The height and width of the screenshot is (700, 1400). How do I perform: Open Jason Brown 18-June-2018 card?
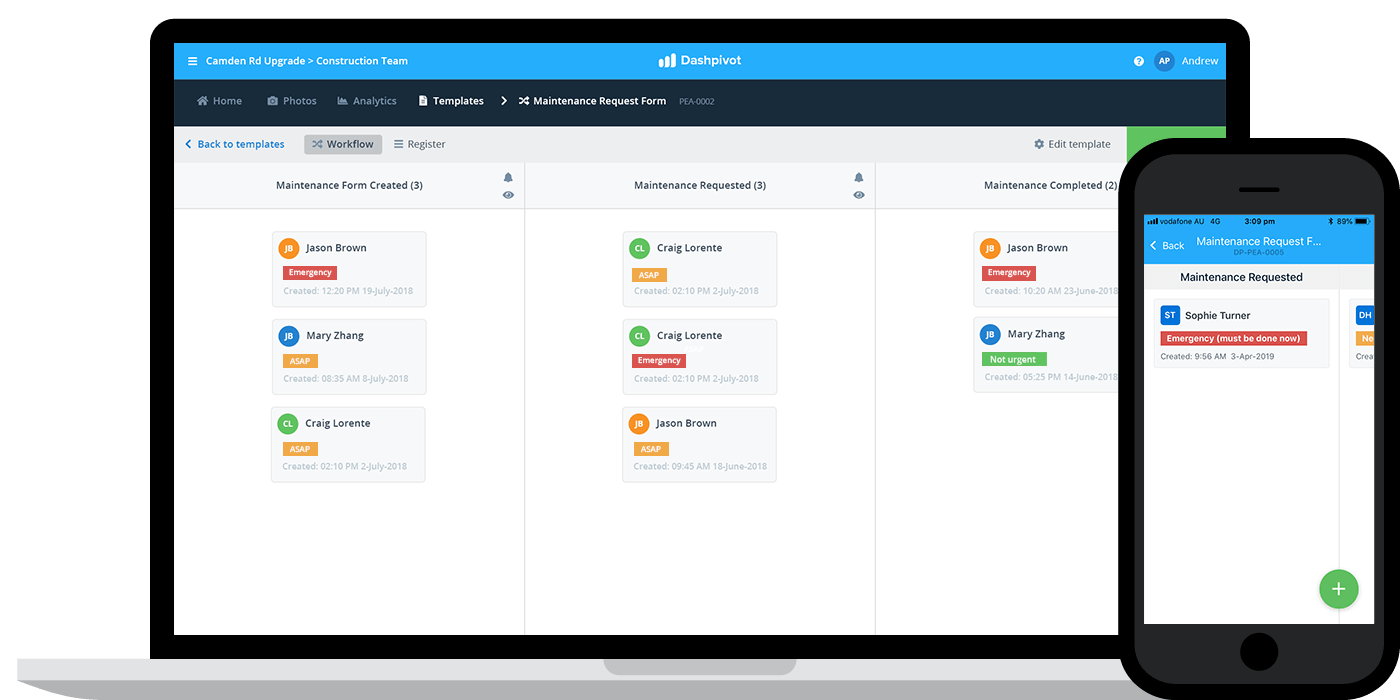click(x=700, y=445)
